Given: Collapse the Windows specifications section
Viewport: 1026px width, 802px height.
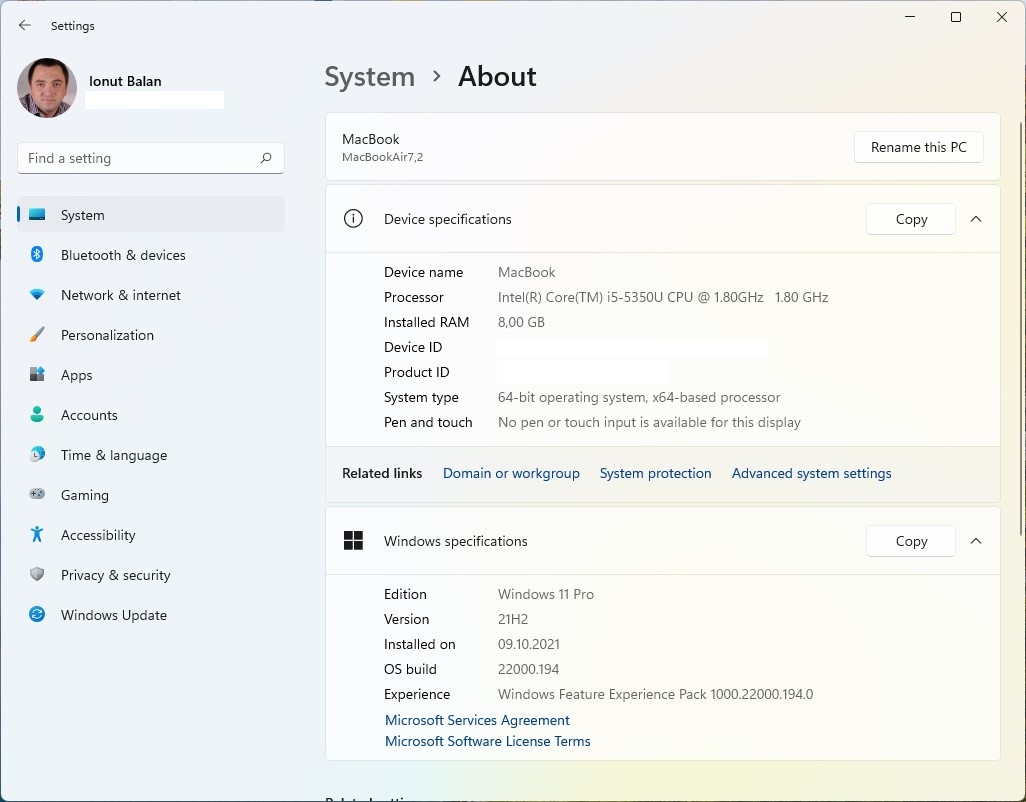Looking at the screenshot, I should (x=976, y=541).
